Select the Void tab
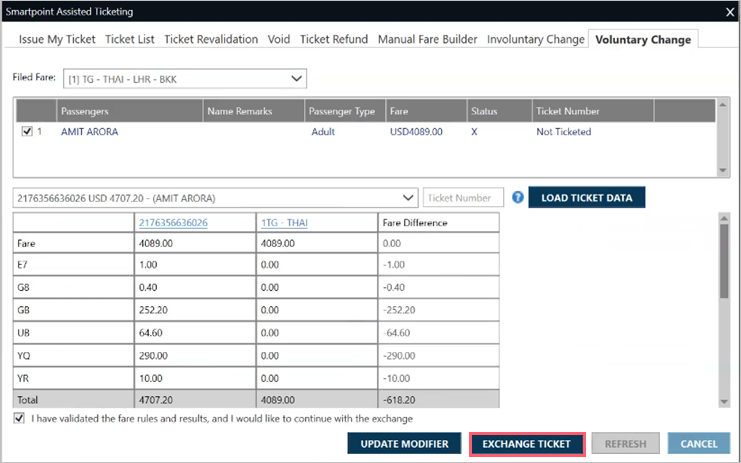 279,40
